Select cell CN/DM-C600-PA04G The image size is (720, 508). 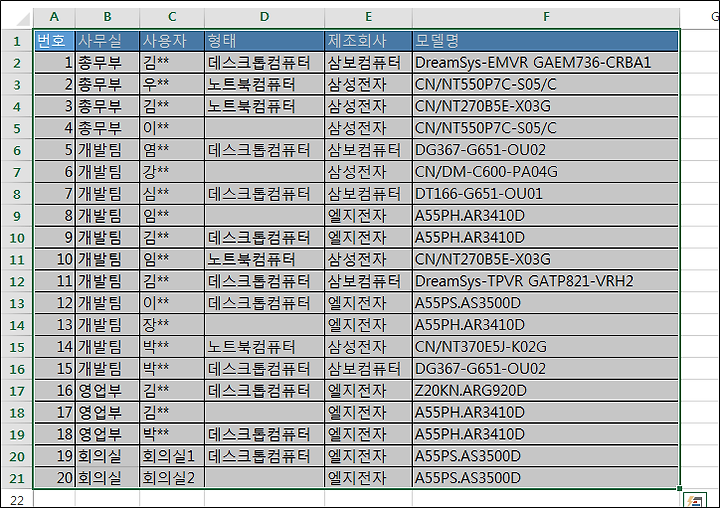click(546, 172)
